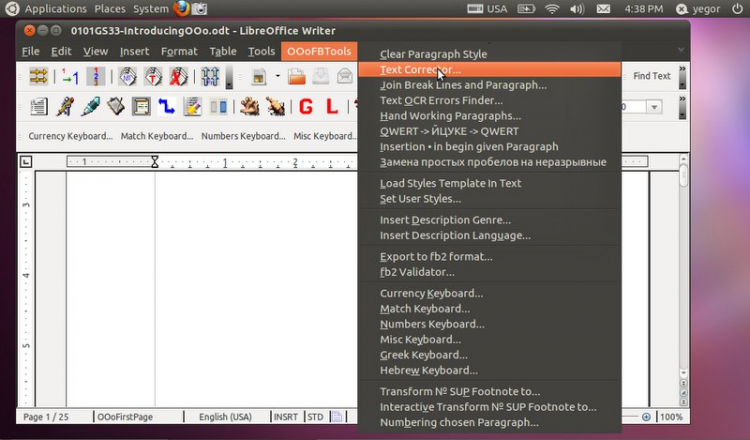
Task: Select Load Styles Template In Text
Action: pyautogui.click(x=489, y=183)
